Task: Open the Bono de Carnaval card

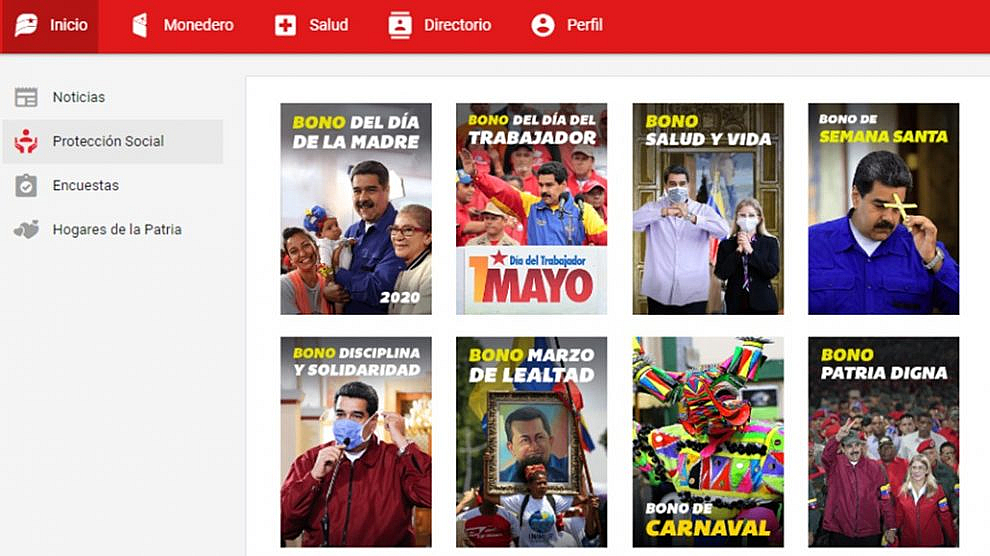Action: [x=708, y=442]
